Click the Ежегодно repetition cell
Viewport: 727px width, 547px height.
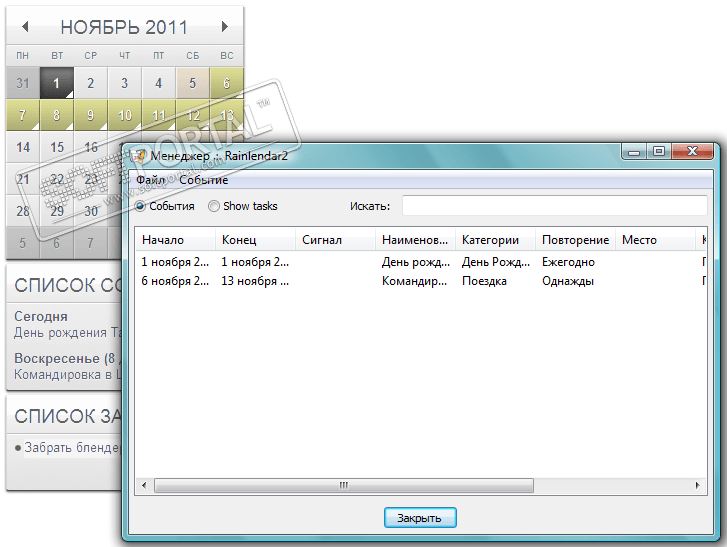[568, 262]
